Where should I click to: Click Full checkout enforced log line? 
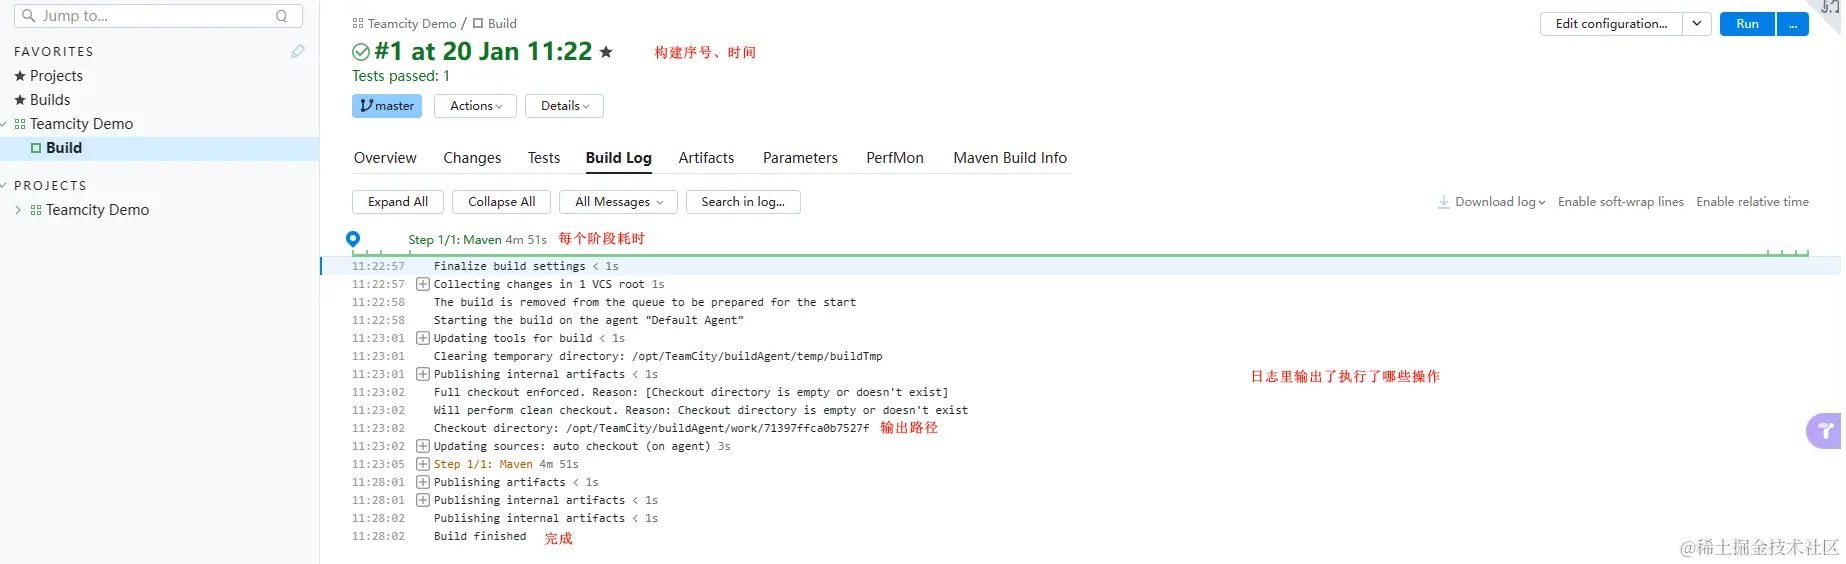pyautogui.click(x=690, y=392)
